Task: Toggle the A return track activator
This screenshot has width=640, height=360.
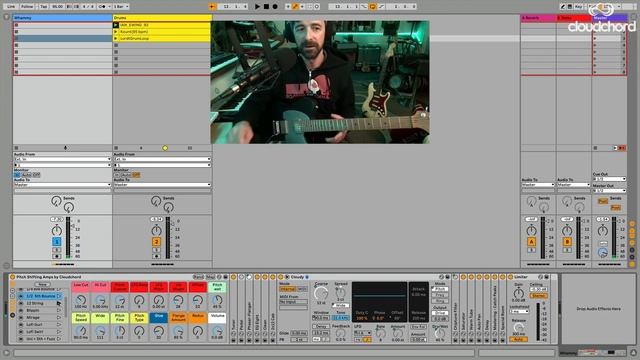Action: (531, 242)
